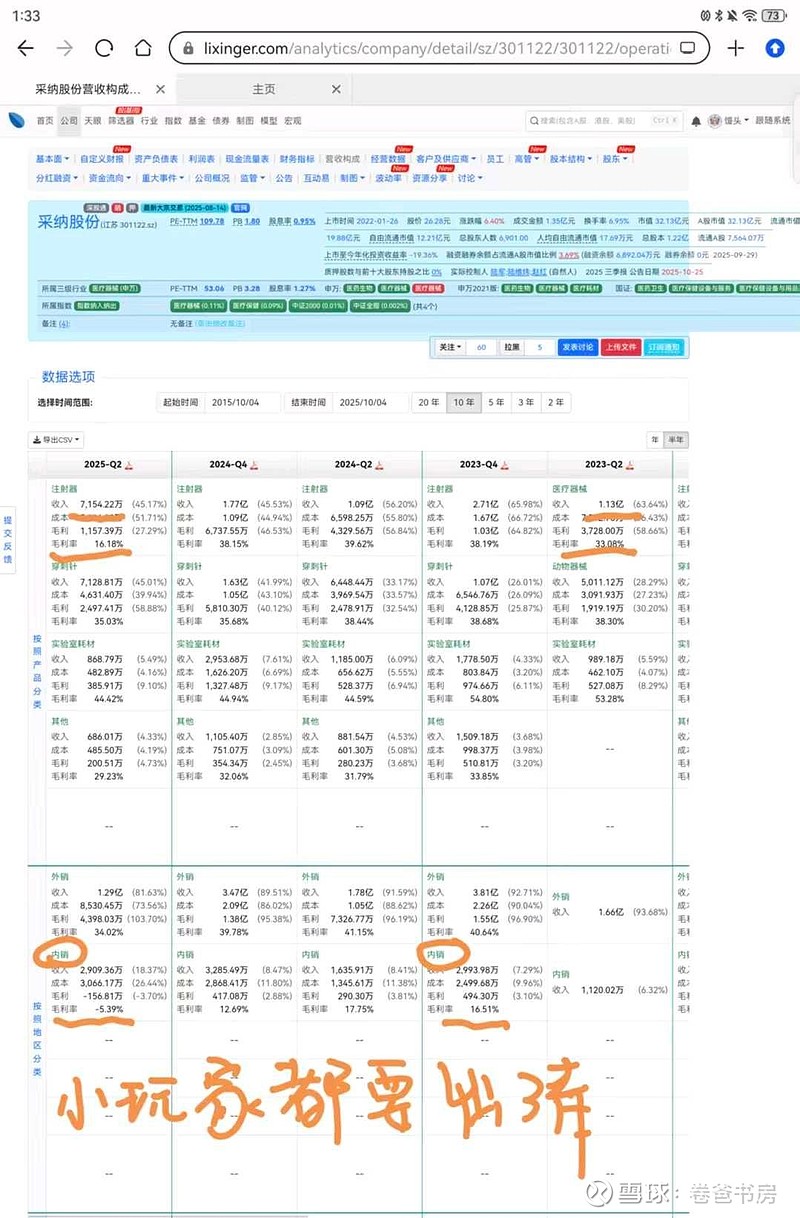Select the 20年 time range

point(429,402)
